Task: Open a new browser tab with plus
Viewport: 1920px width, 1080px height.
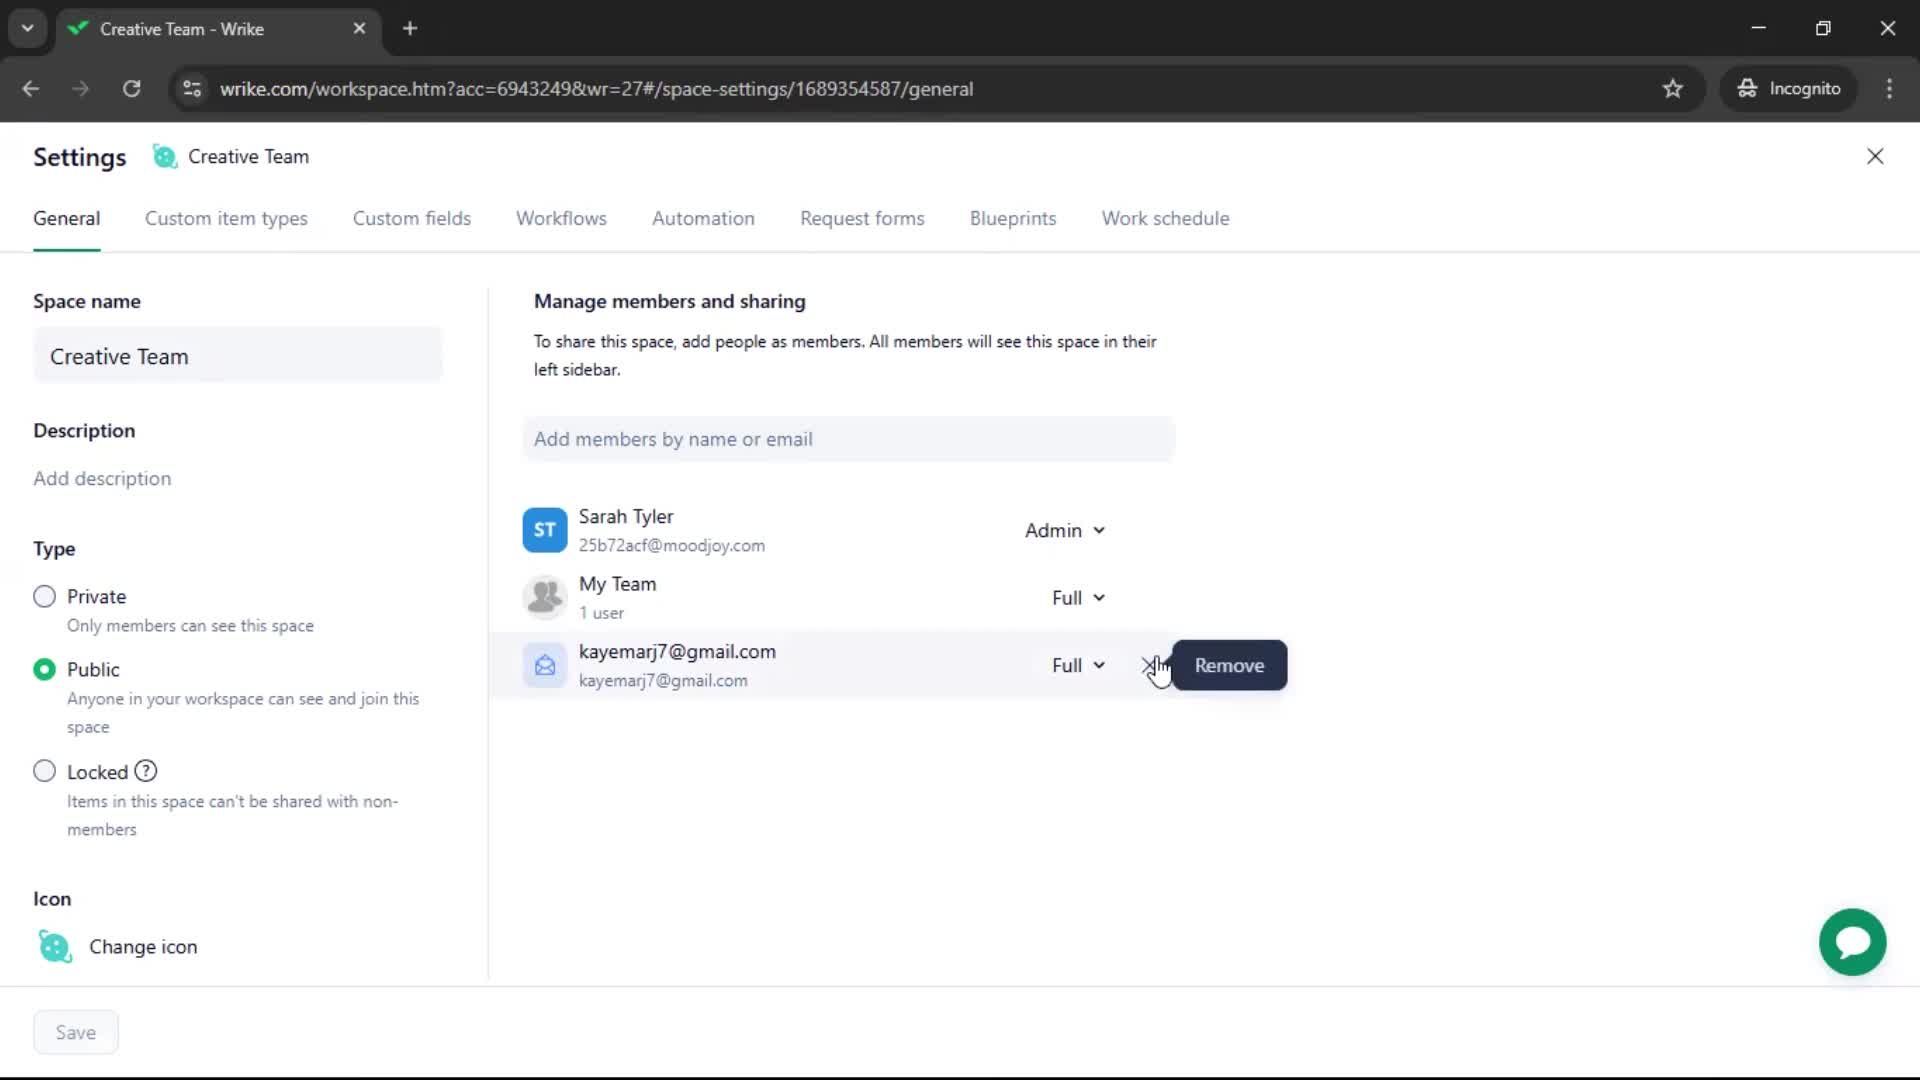Action: 410,28
